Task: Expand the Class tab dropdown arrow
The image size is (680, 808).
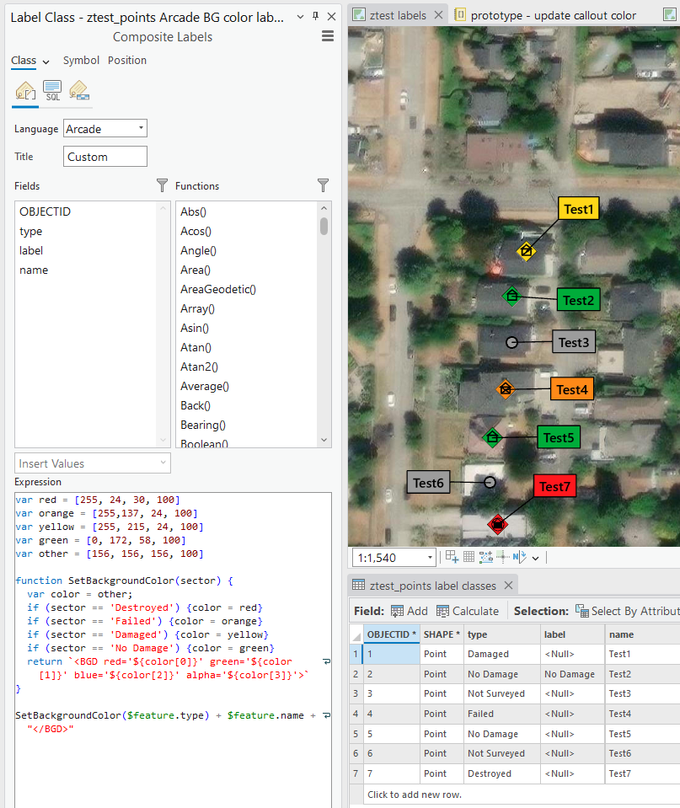Action: (46, 62)
